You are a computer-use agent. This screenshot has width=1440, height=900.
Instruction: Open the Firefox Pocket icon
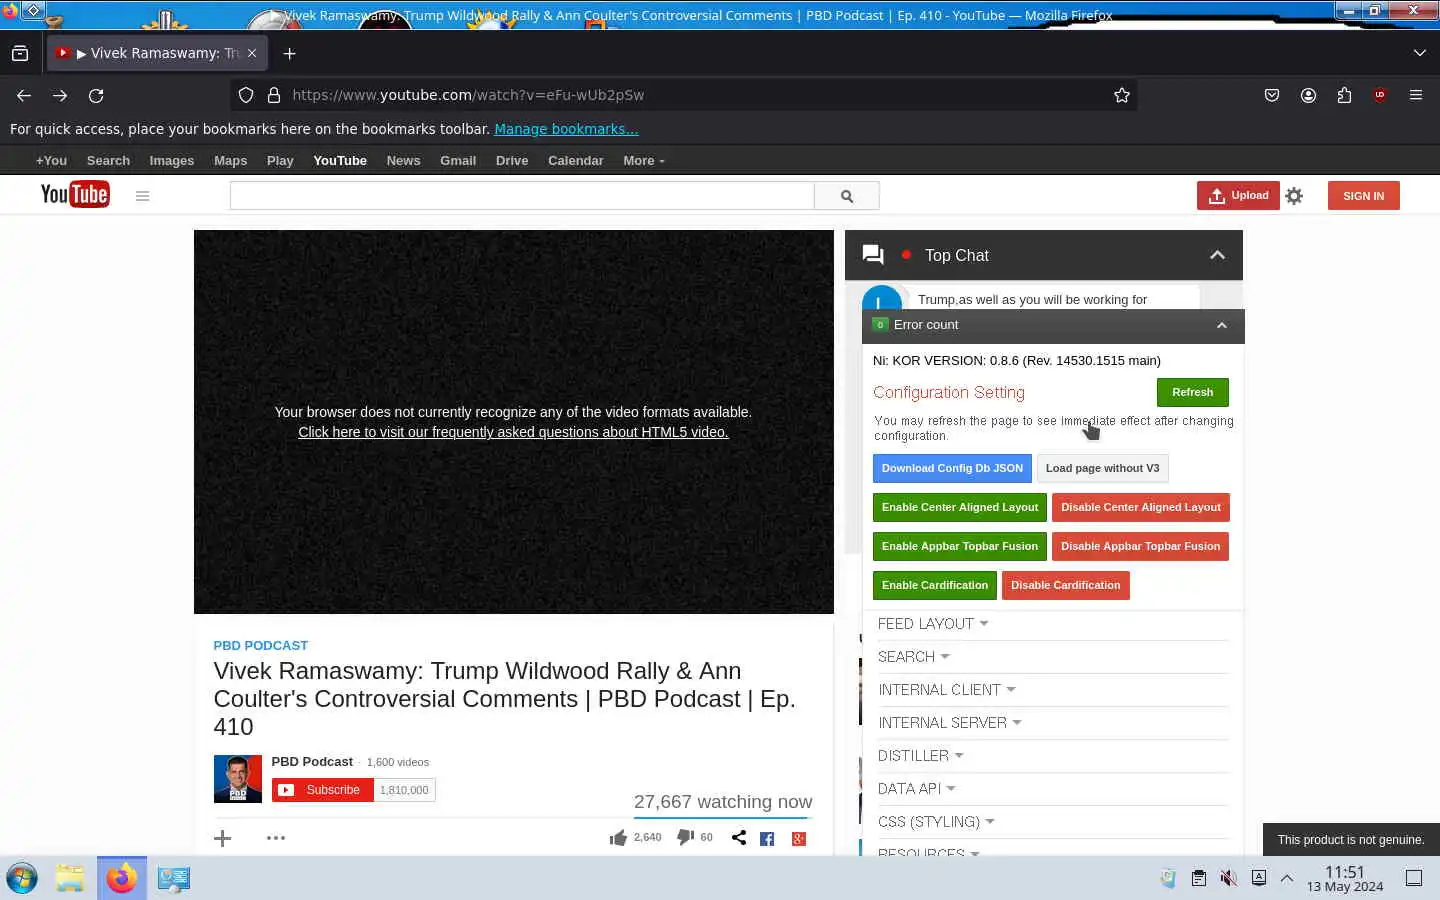coord(1272,95)
